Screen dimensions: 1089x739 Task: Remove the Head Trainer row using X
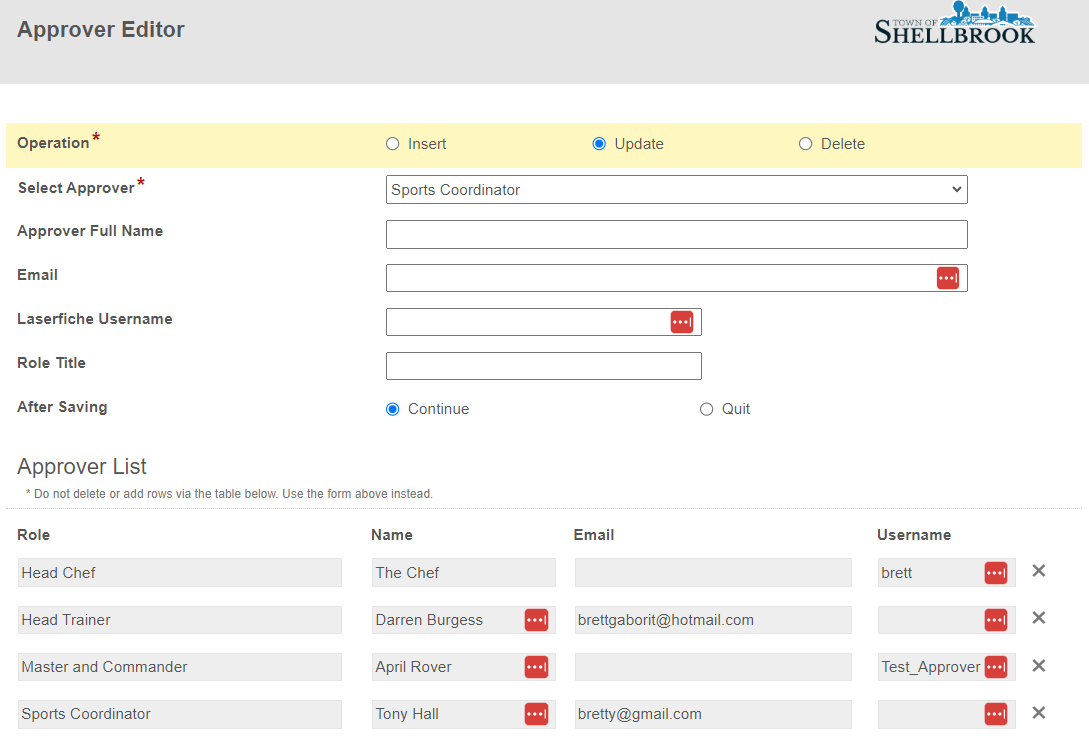click(1038, 618)
